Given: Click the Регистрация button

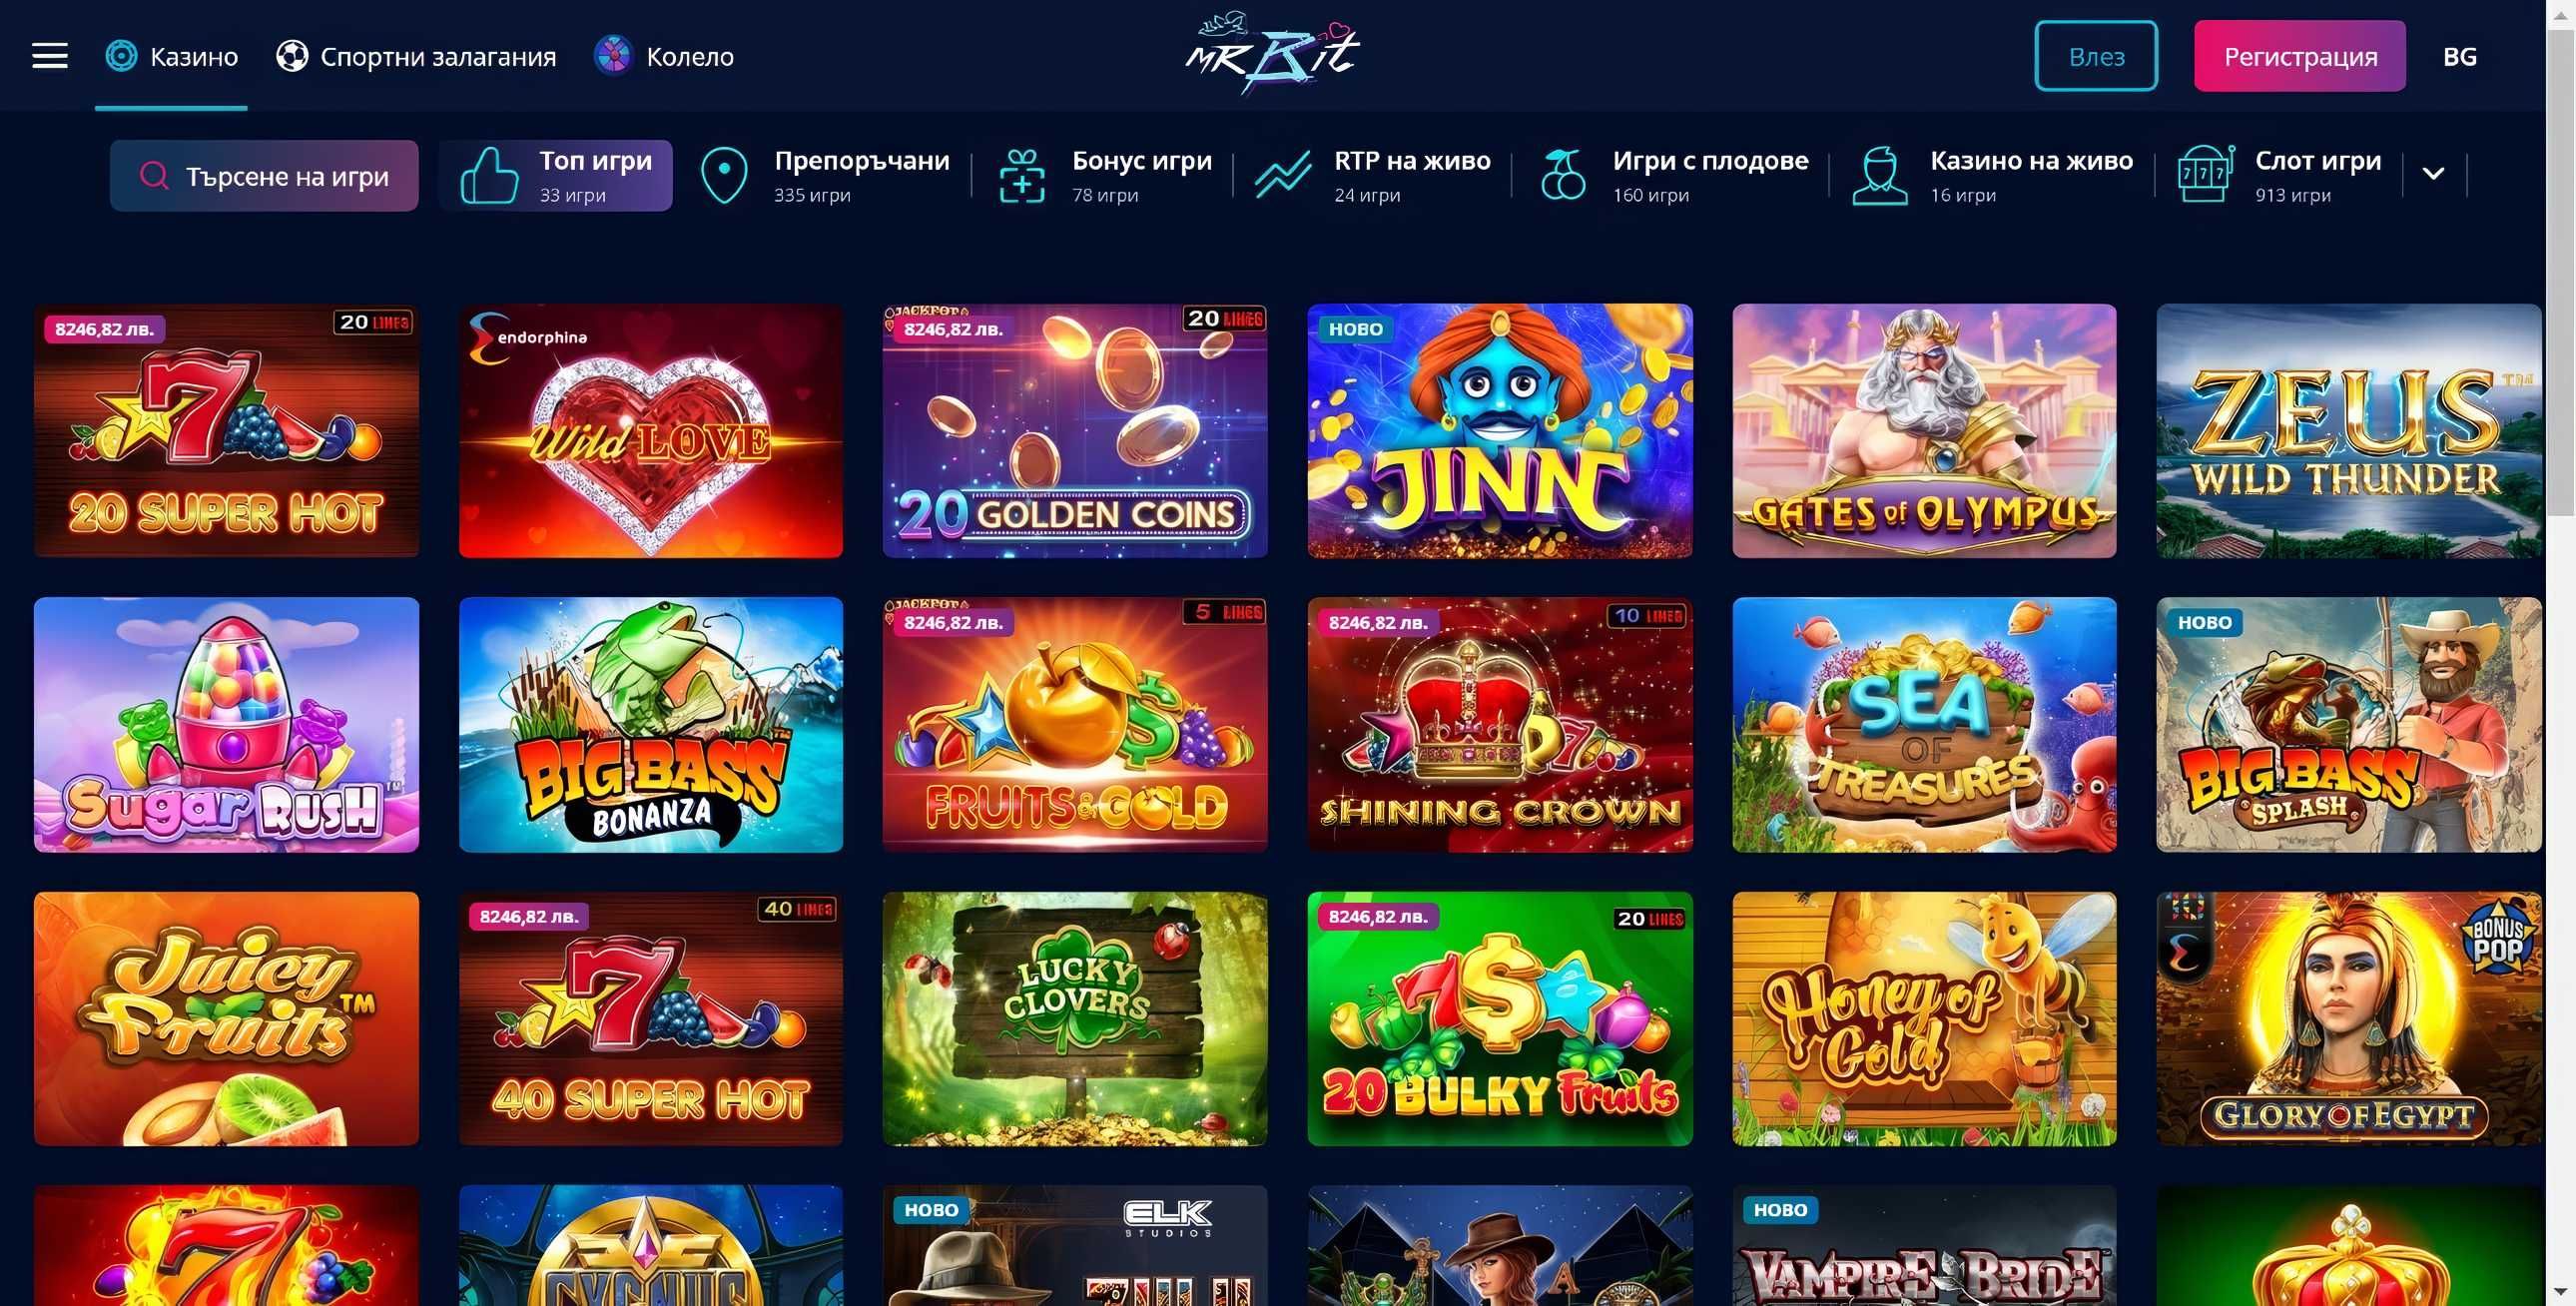Looking at the screenshot, I should click(2299, 56).
